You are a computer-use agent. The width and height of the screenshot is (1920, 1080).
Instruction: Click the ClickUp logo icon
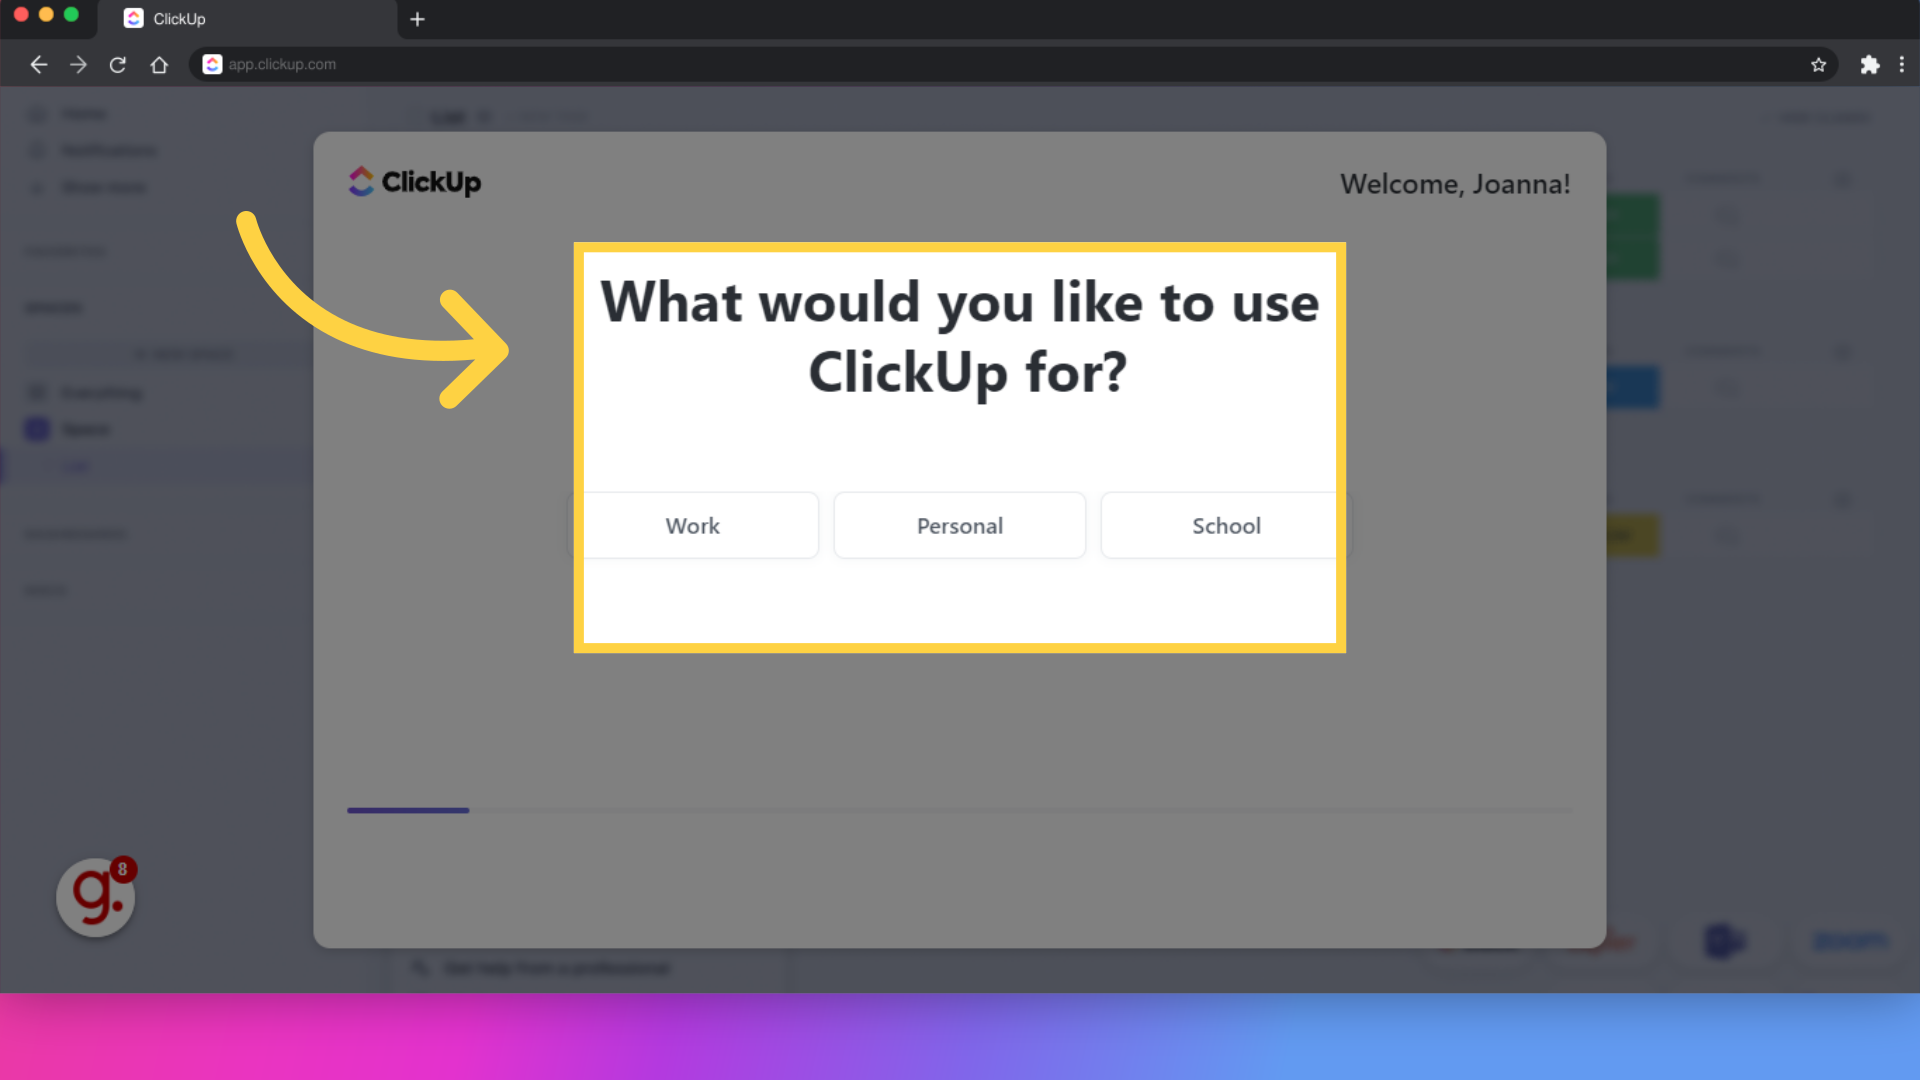pos(360,181)
